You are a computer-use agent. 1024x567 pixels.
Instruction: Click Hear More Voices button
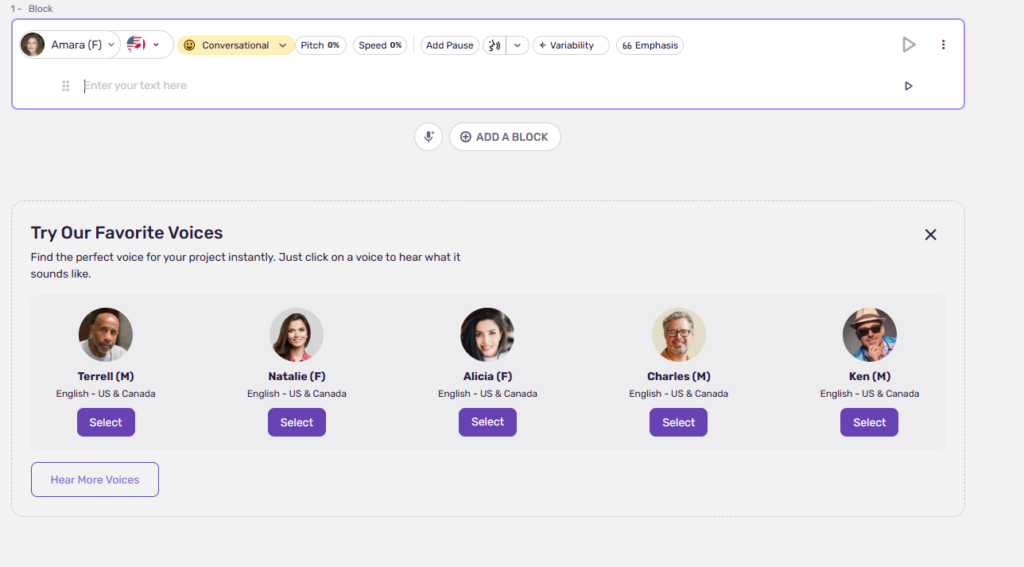pos(95,480)
